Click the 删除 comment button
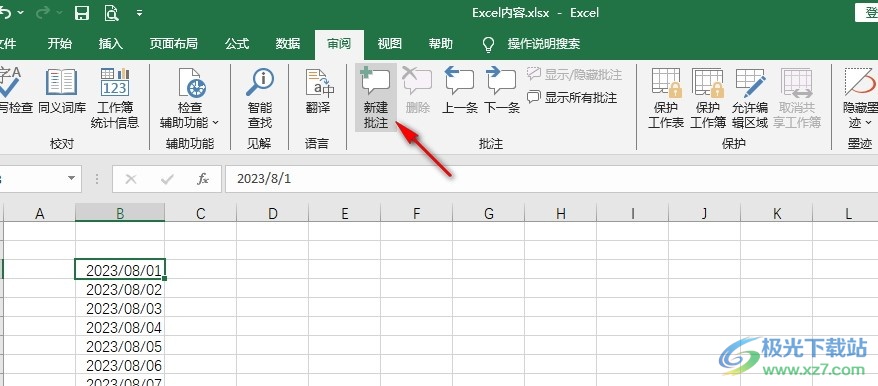This screenshot has width=878, height=386. point(417,91)
